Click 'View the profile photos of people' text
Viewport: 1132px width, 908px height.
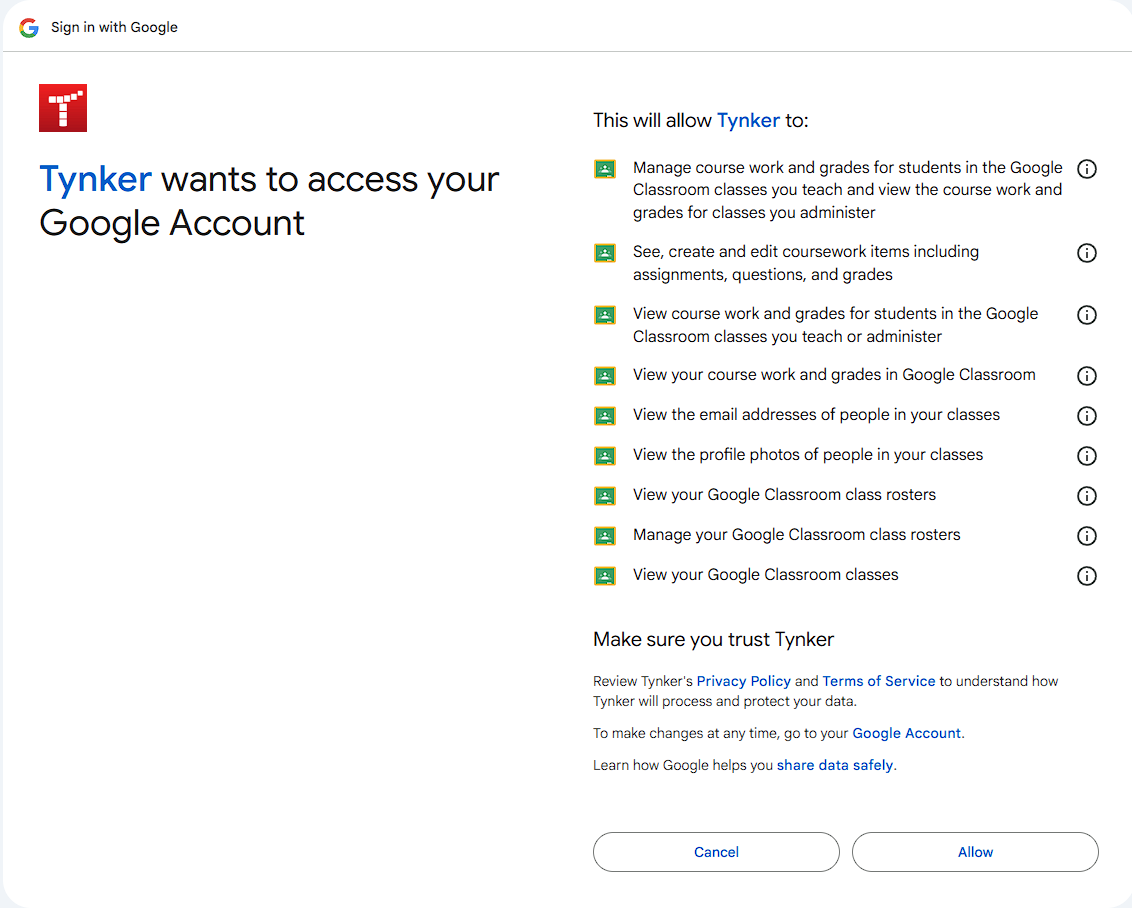click(x=808, y=455)
